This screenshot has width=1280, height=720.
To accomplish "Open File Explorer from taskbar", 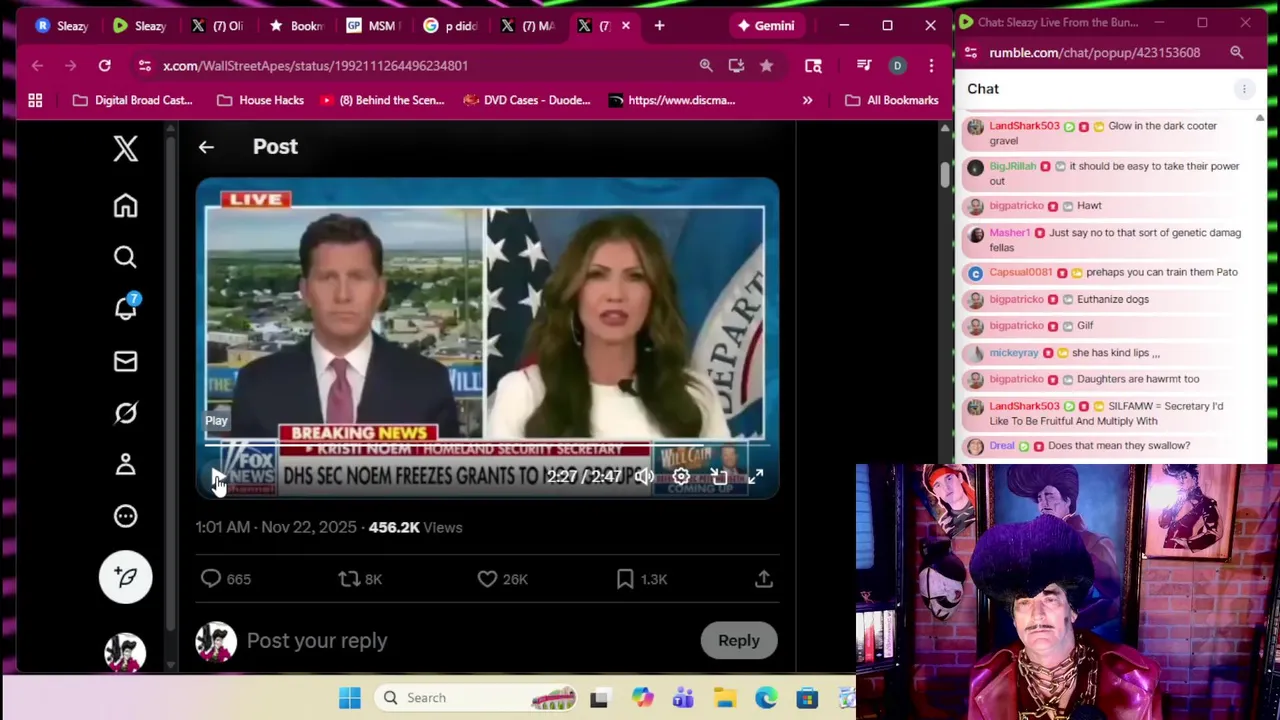I will tap(725, 698).
